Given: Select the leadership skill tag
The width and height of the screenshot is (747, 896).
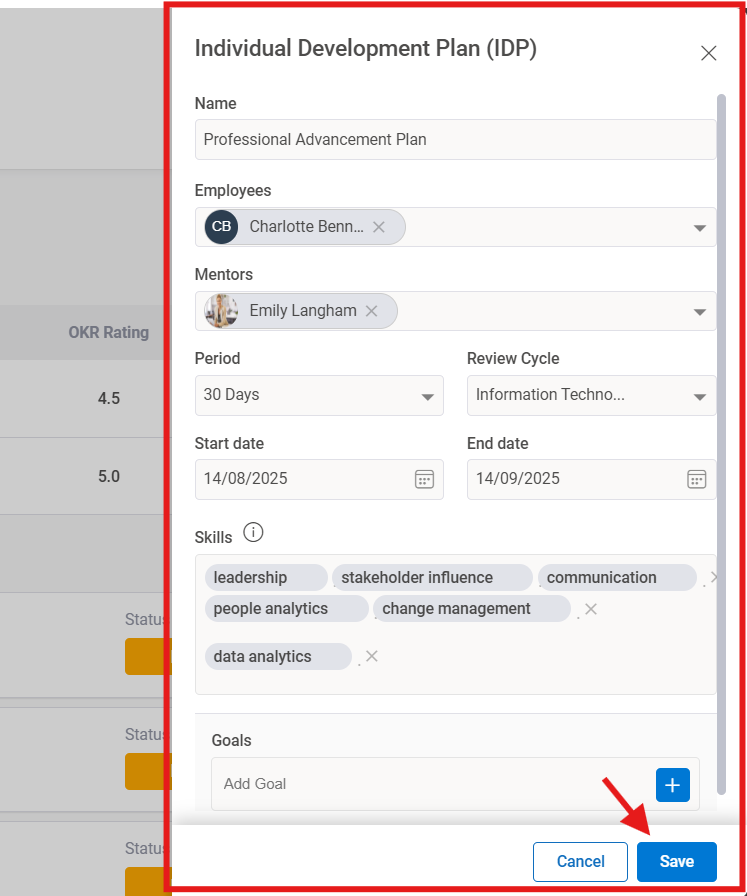Looking at the screenshot, I should coord(266,578).
